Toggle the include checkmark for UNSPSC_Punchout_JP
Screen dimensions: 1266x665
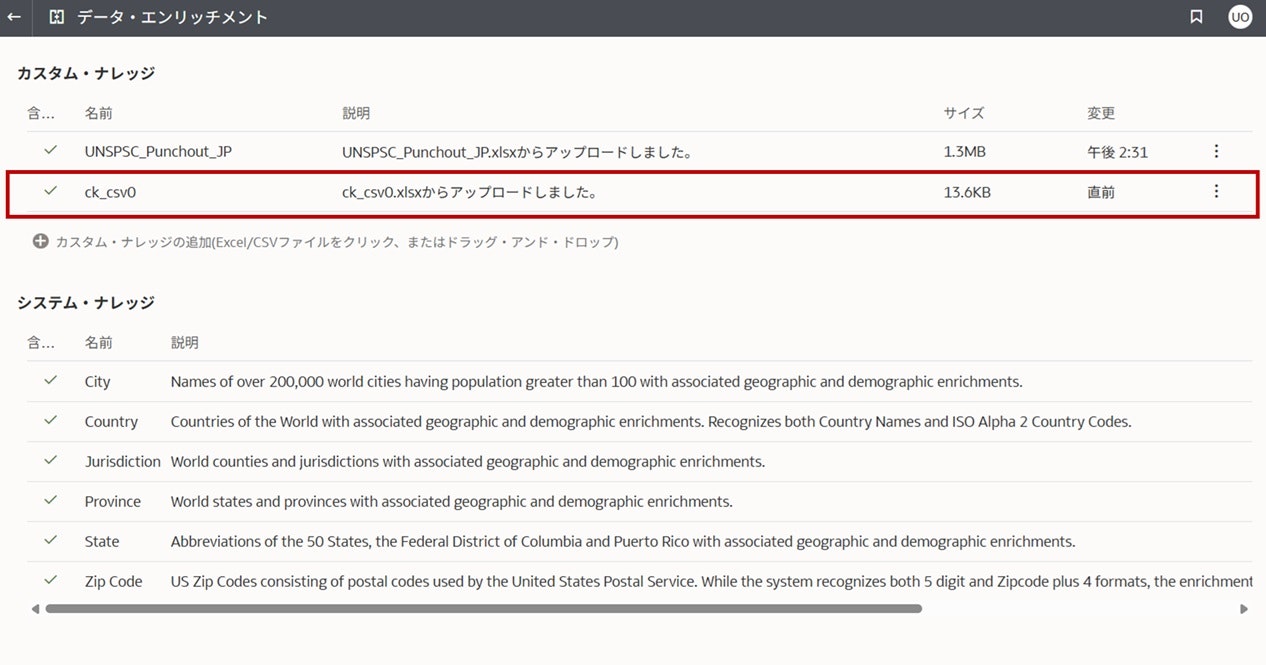coord(51,151)
